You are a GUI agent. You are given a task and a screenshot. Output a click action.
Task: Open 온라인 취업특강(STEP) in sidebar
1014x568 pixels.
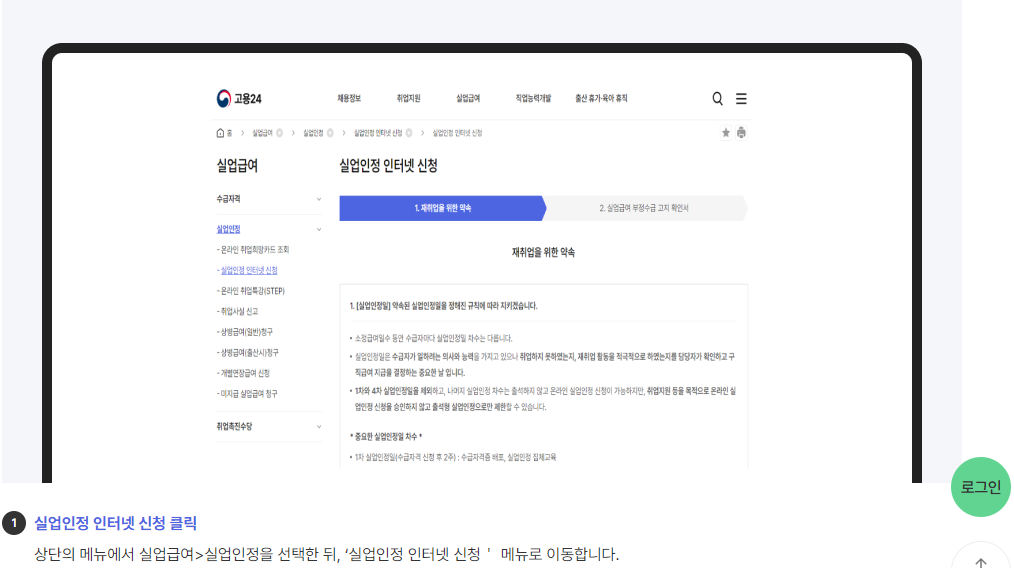(251, 291)
